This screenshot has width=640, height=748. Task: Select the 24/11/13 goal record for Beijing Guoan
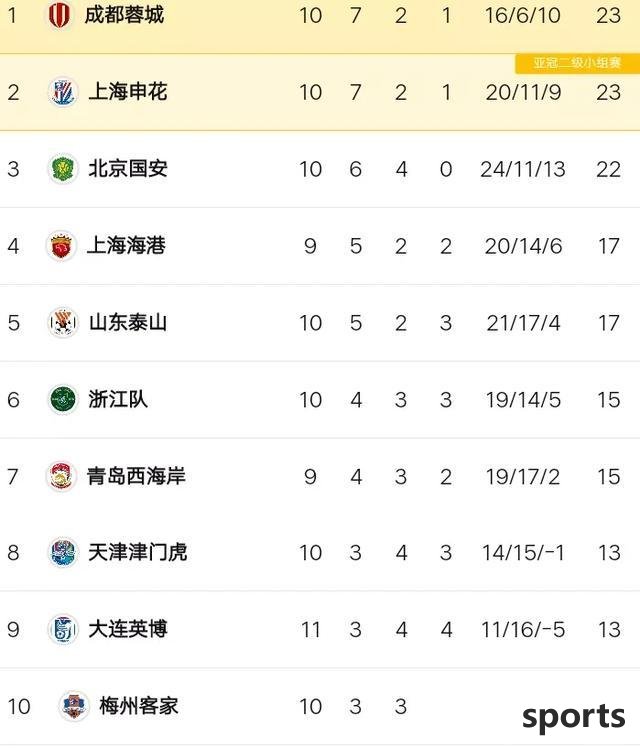(523, 169)
